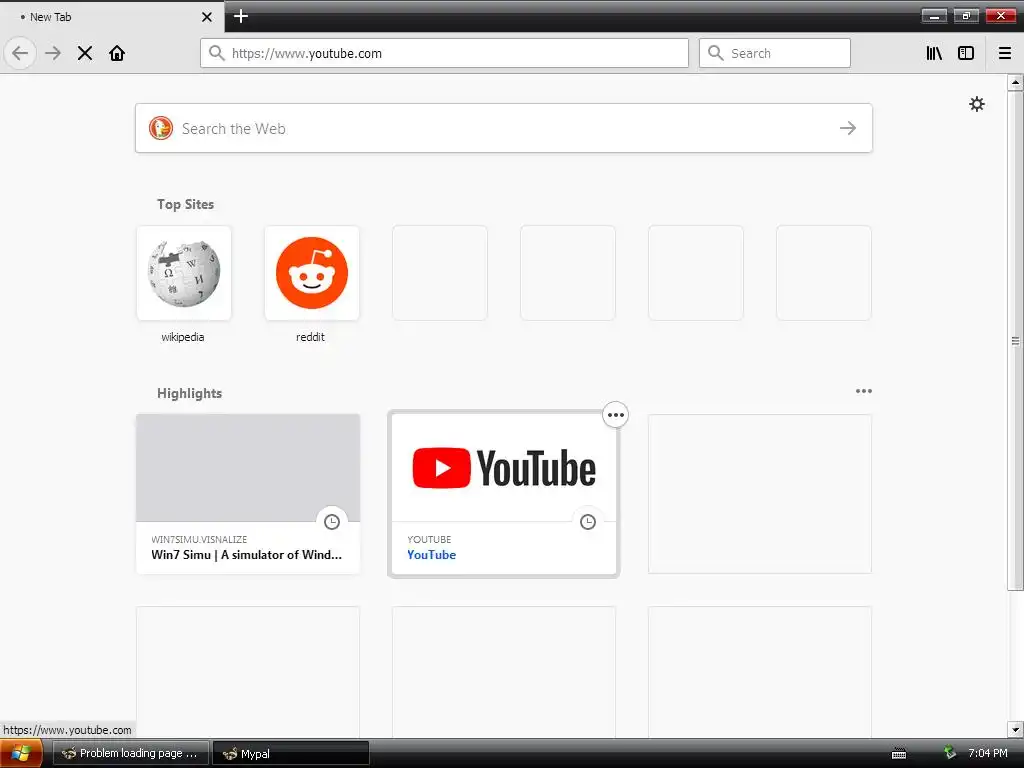Click the vertical scrollbar thumb
The height and width of the screenshot is (768, 1024).
1015,341
